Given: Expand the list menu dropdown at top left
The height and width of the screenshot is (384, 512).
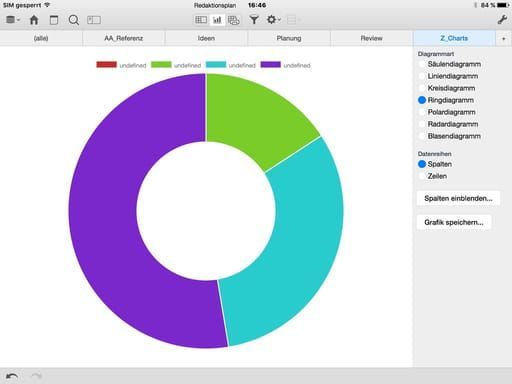Looking at the screenshot, I should (x=13, y=20).
